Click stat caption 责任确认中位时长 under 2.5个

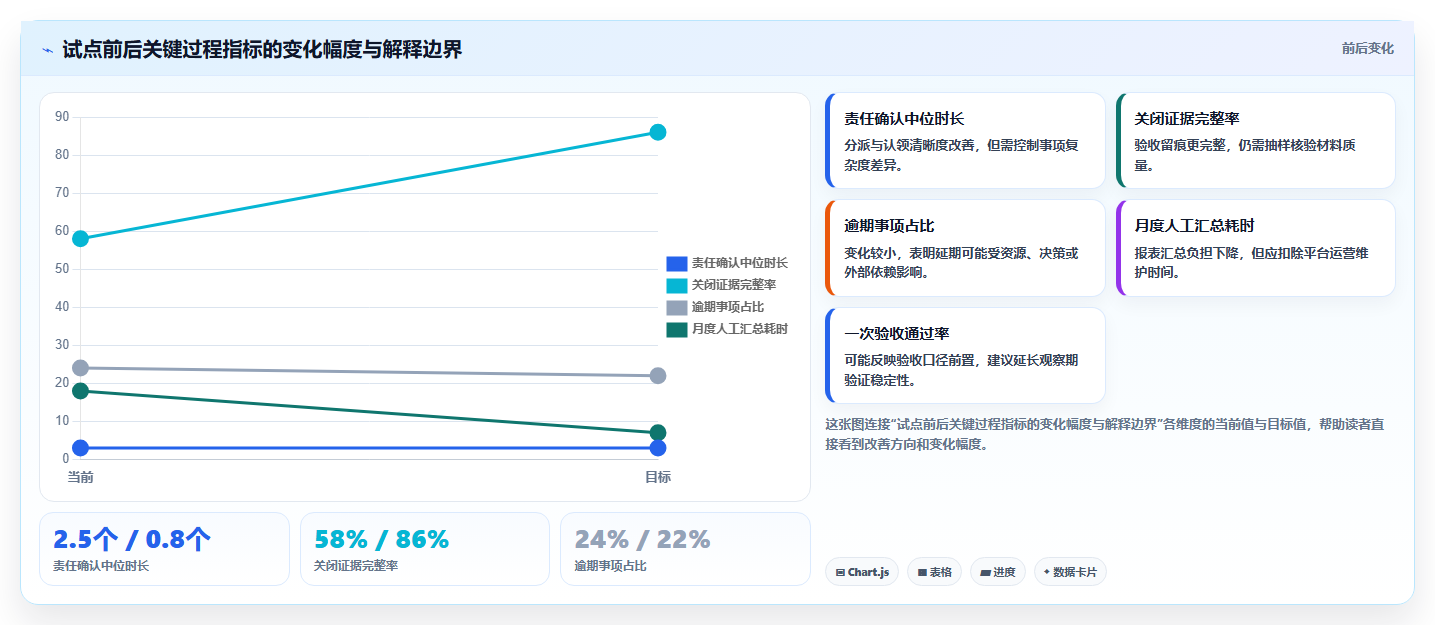click(x=101, y=566)
